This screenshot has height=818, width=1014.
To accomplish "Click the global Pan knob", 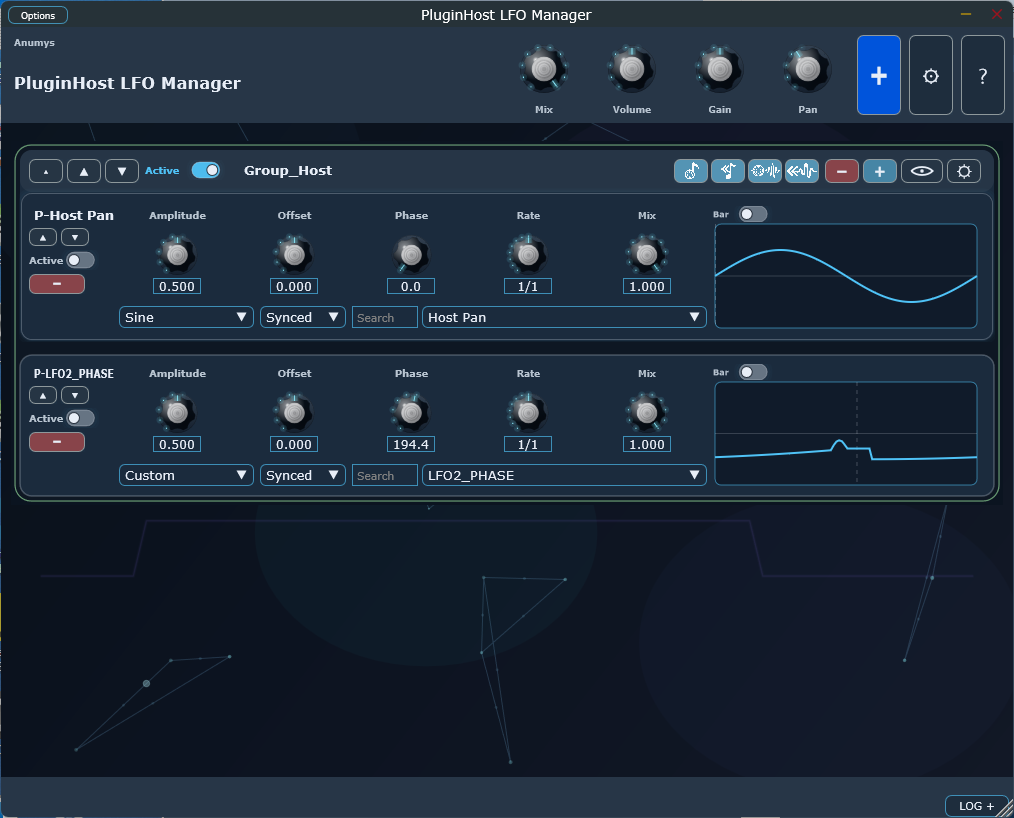I will pos(807,69).
